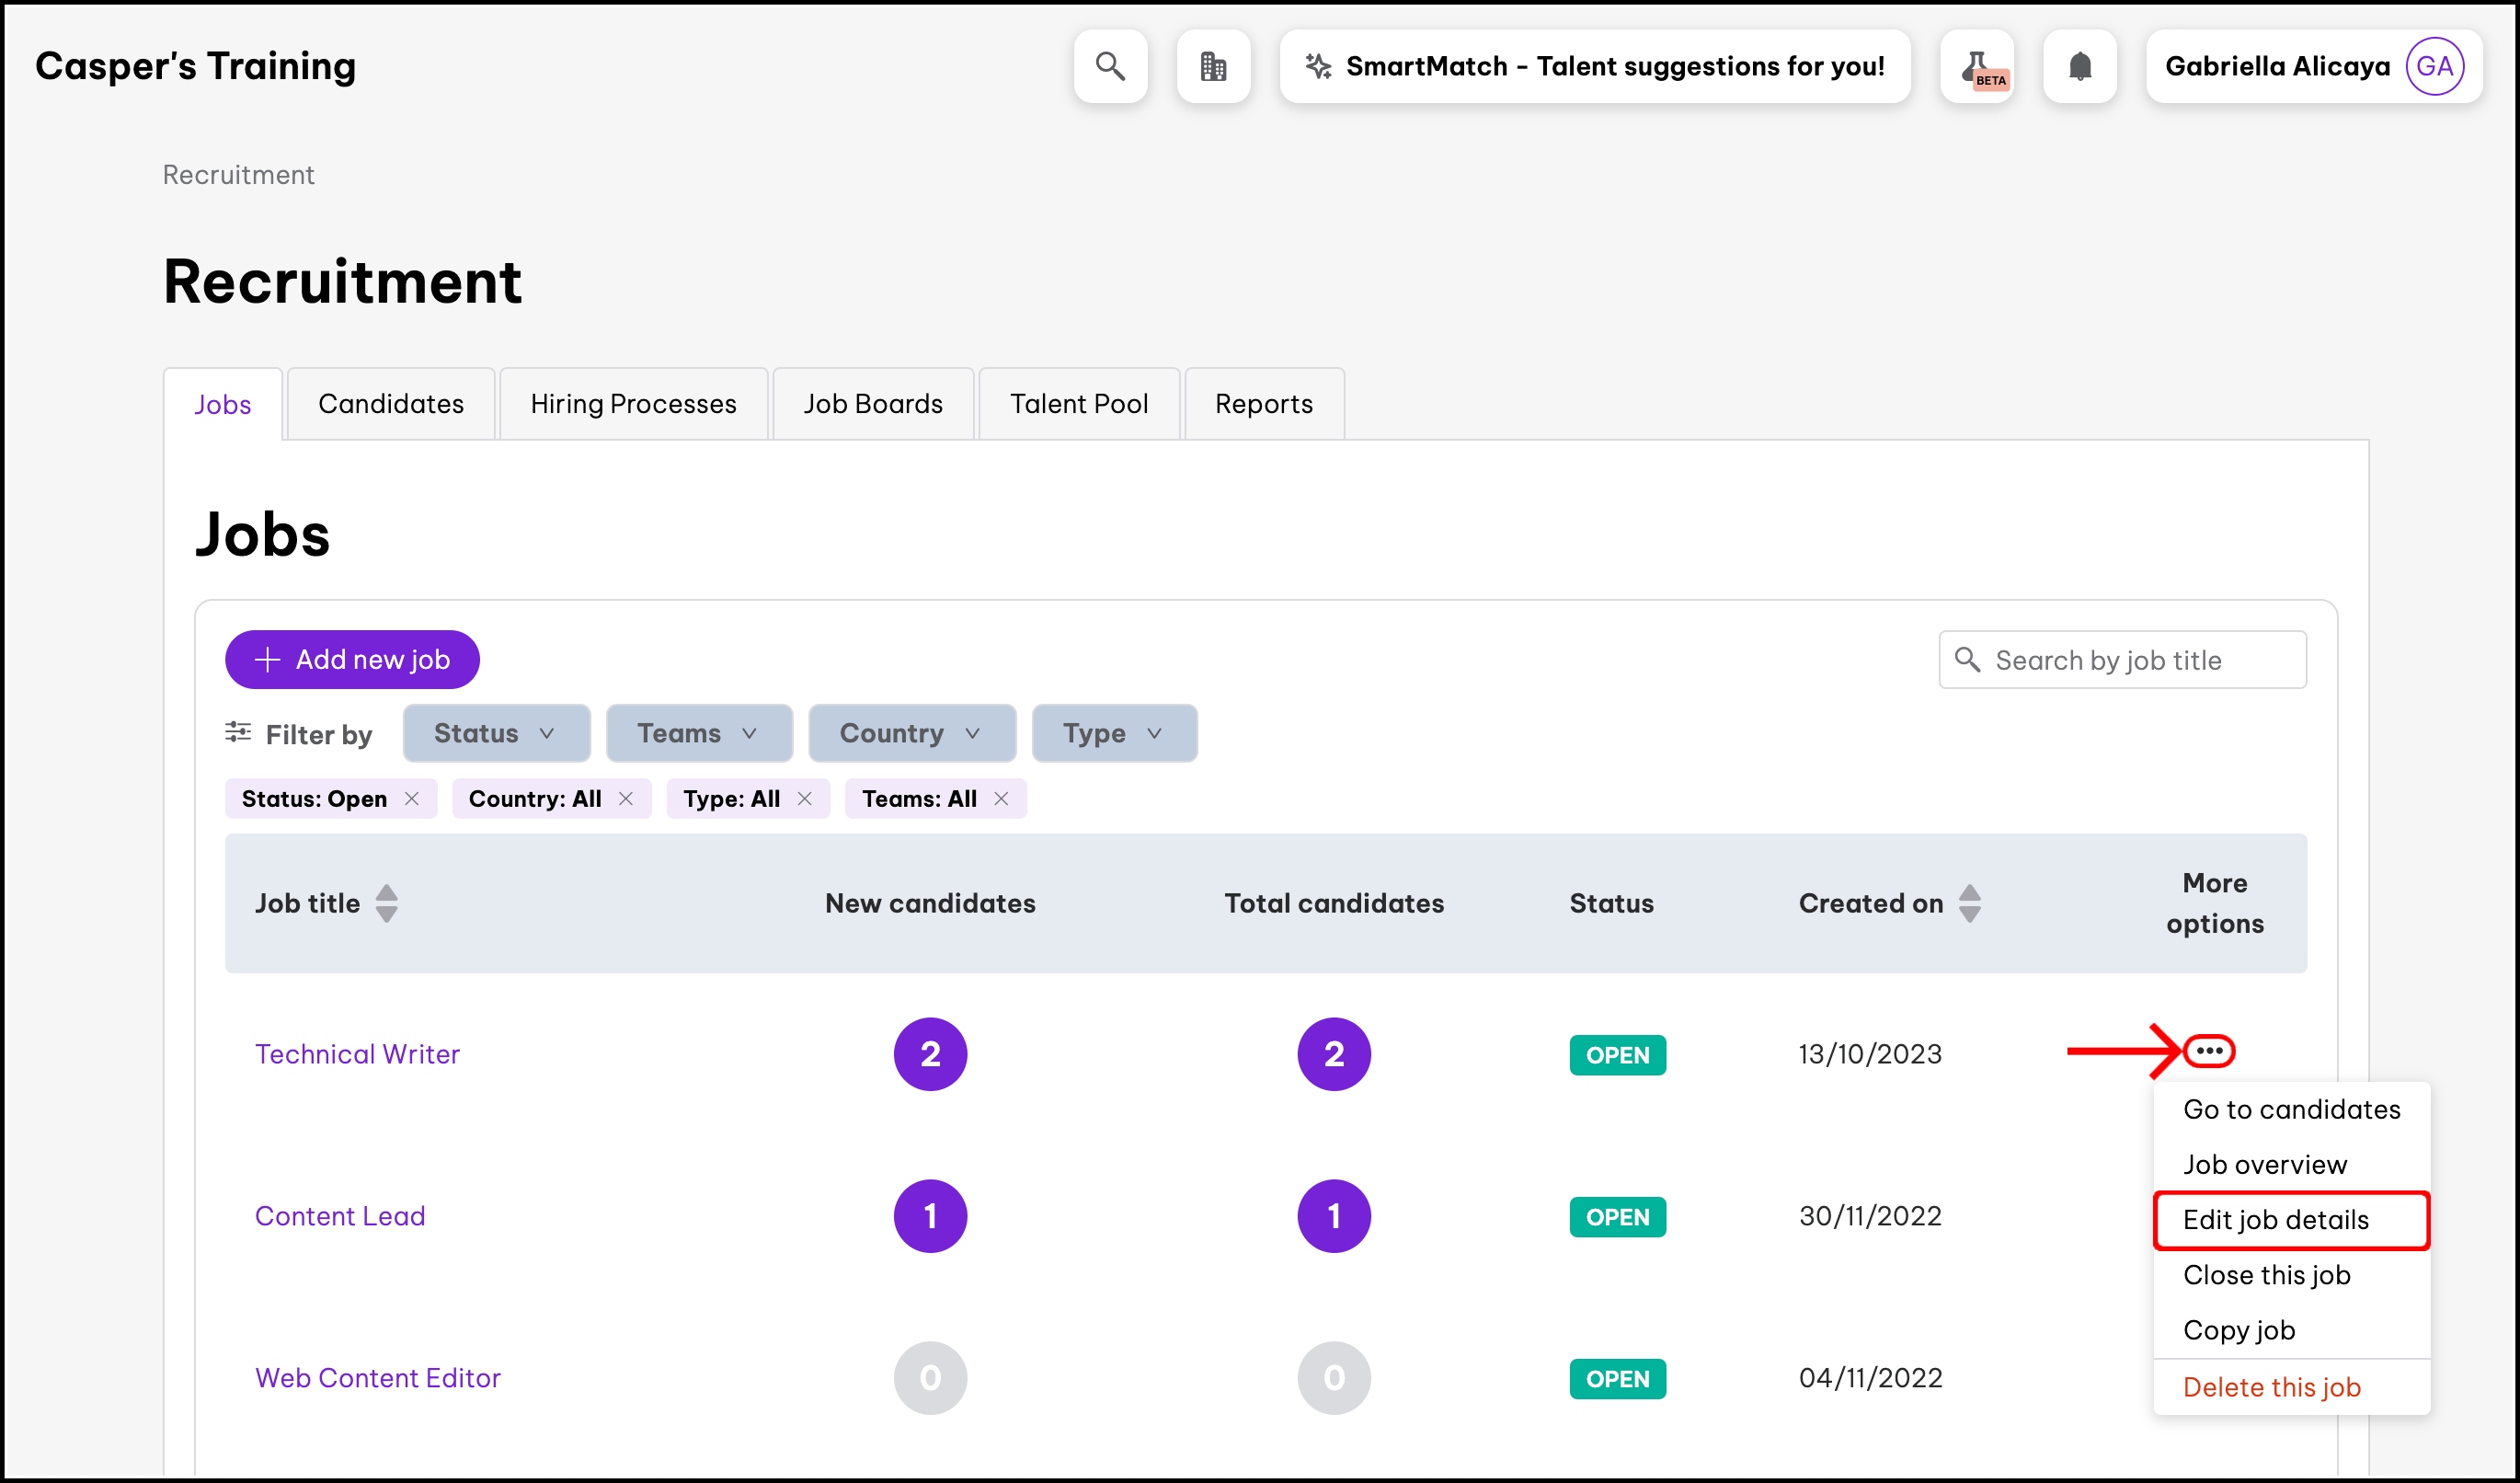
Task: Open Technical Writer three-dot more options
Action: pos(2209,1051)
